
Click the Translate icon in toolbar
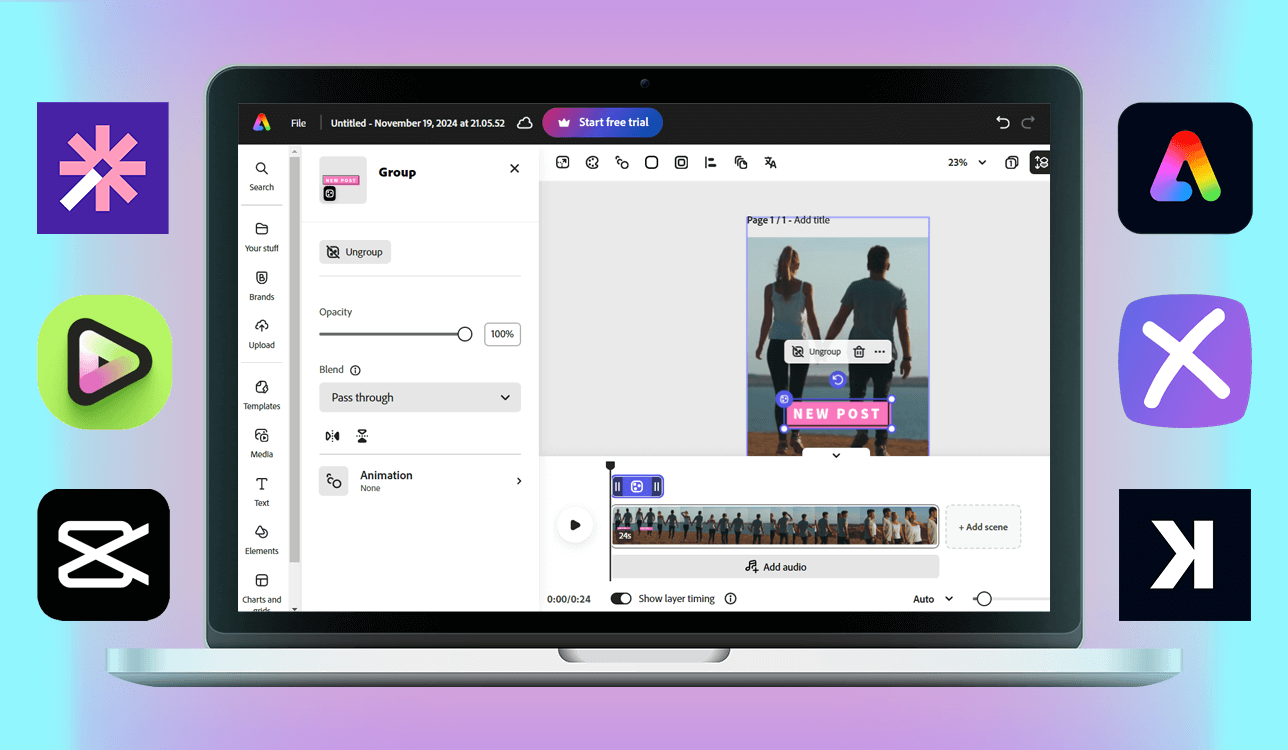point(770,162)
